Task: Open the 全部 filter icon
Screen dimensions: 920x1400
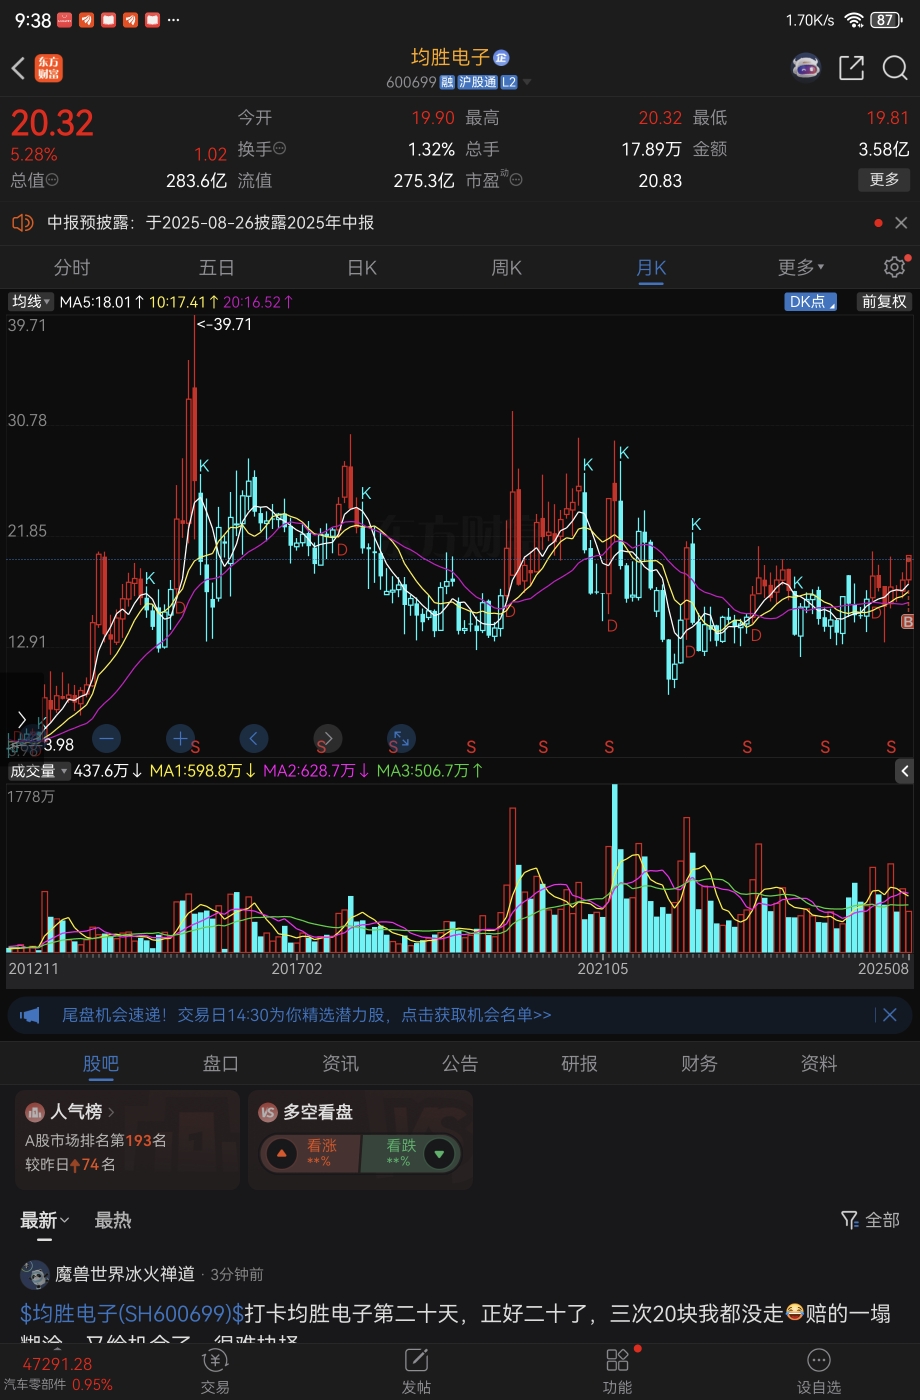Action: pyautogui.click(x=870, y=1220)
